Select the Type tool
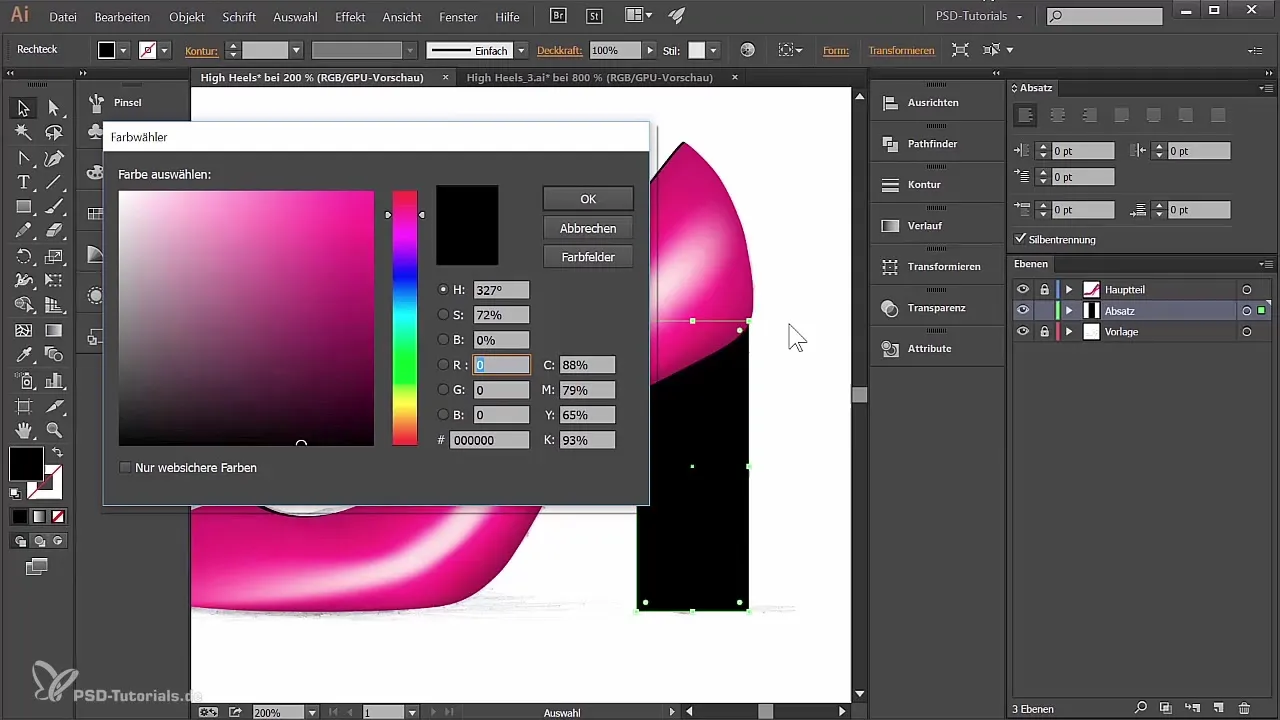 [x=23, y=182]
